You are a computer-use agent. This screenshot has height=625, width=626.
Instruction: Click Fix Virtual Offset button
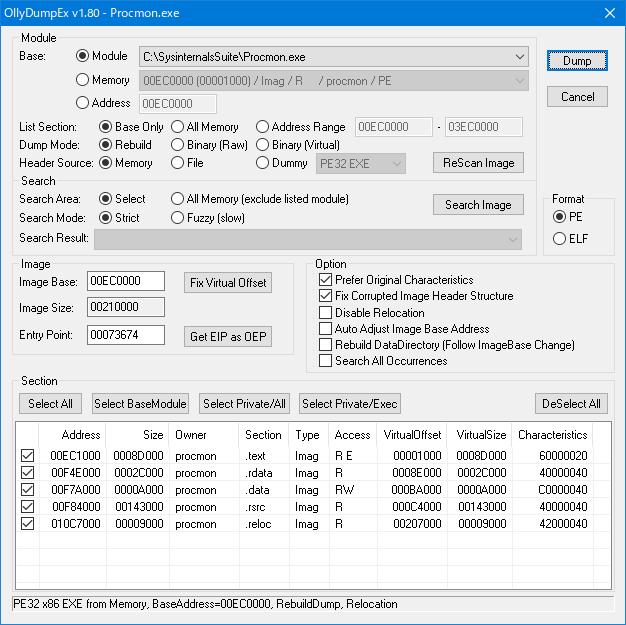click(228, 283)
